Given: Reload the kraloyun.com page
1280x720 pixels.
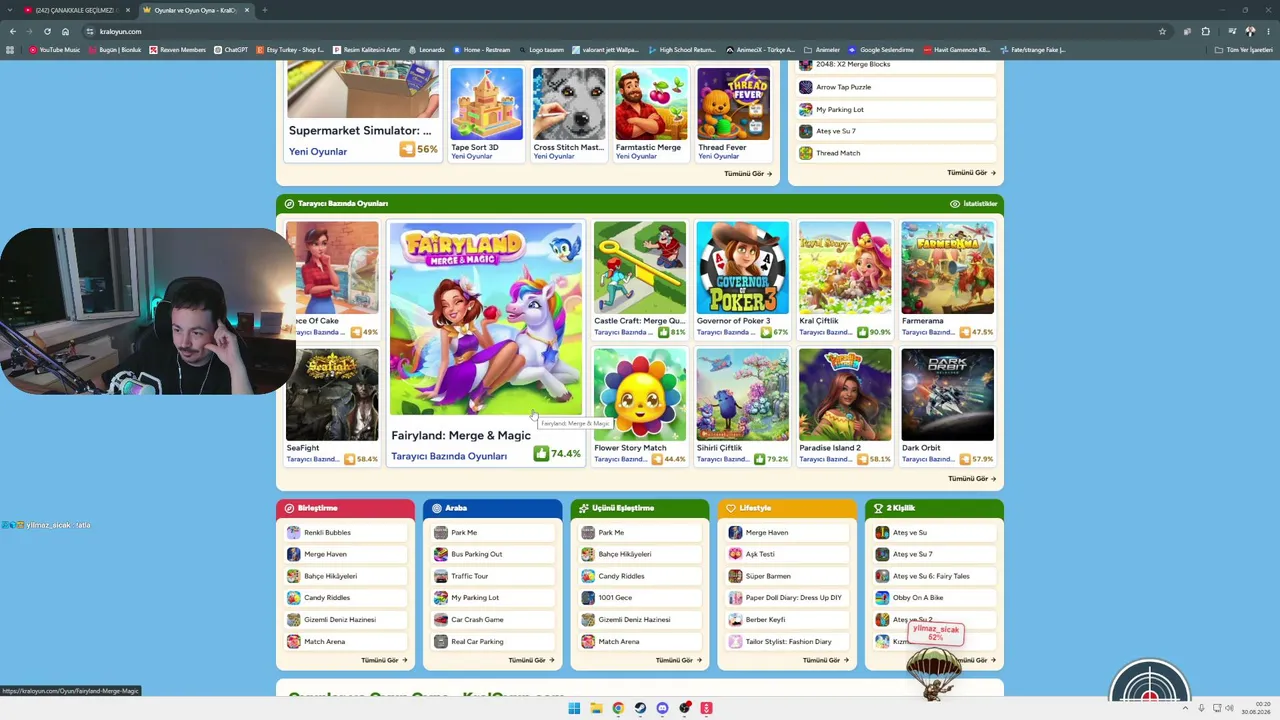Looking at the screenshot, I should 47,31.
